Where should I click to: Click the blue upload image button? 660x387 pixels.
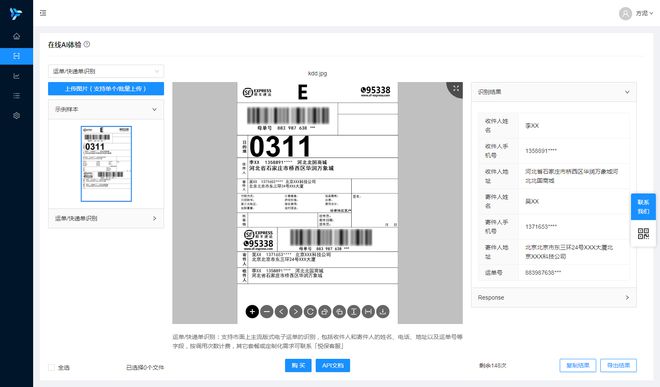106,89
